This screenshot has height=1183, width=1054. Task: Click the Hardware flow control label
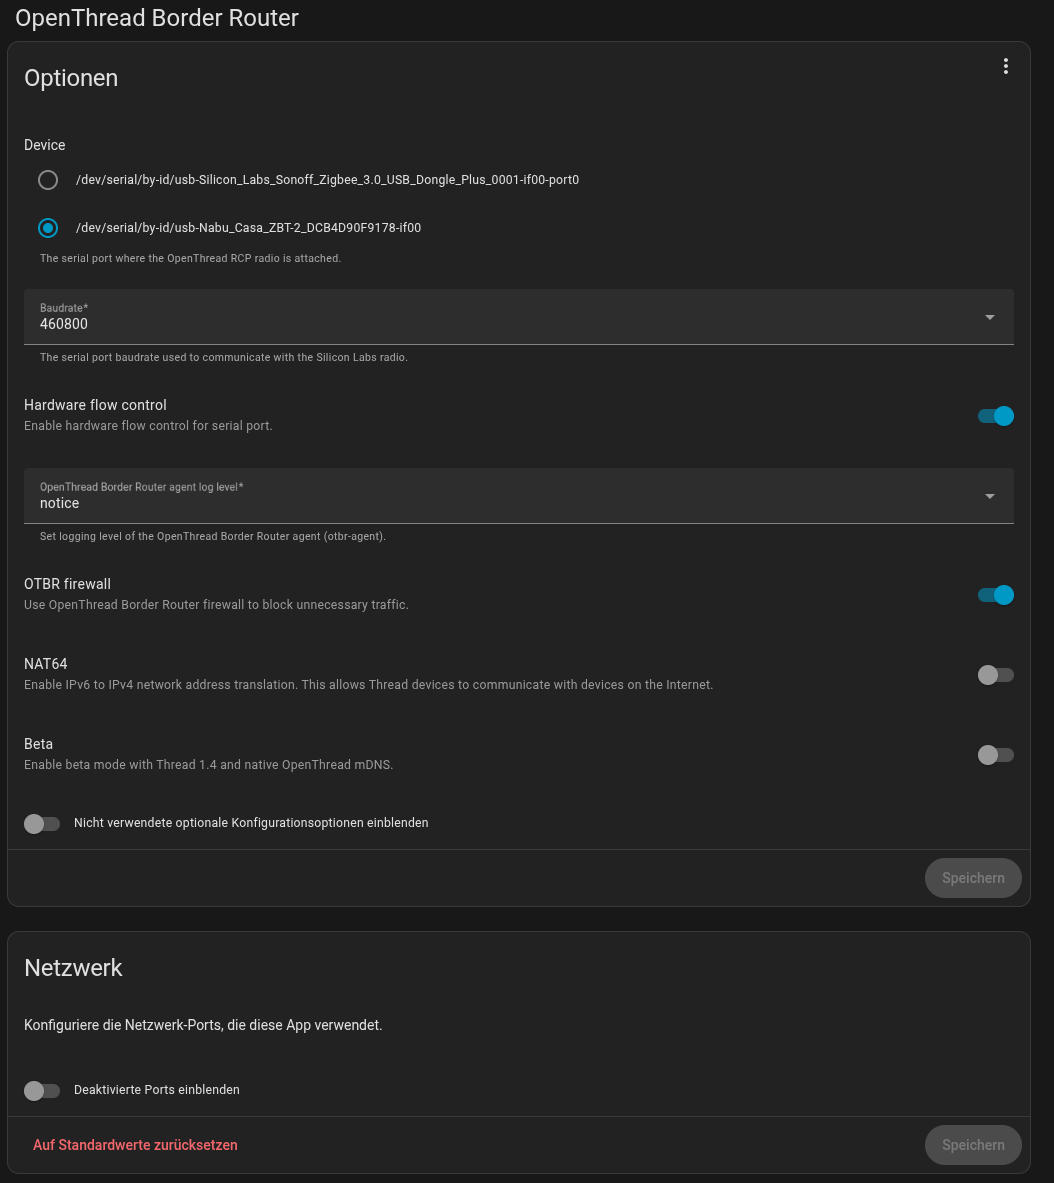pos(95,405)
